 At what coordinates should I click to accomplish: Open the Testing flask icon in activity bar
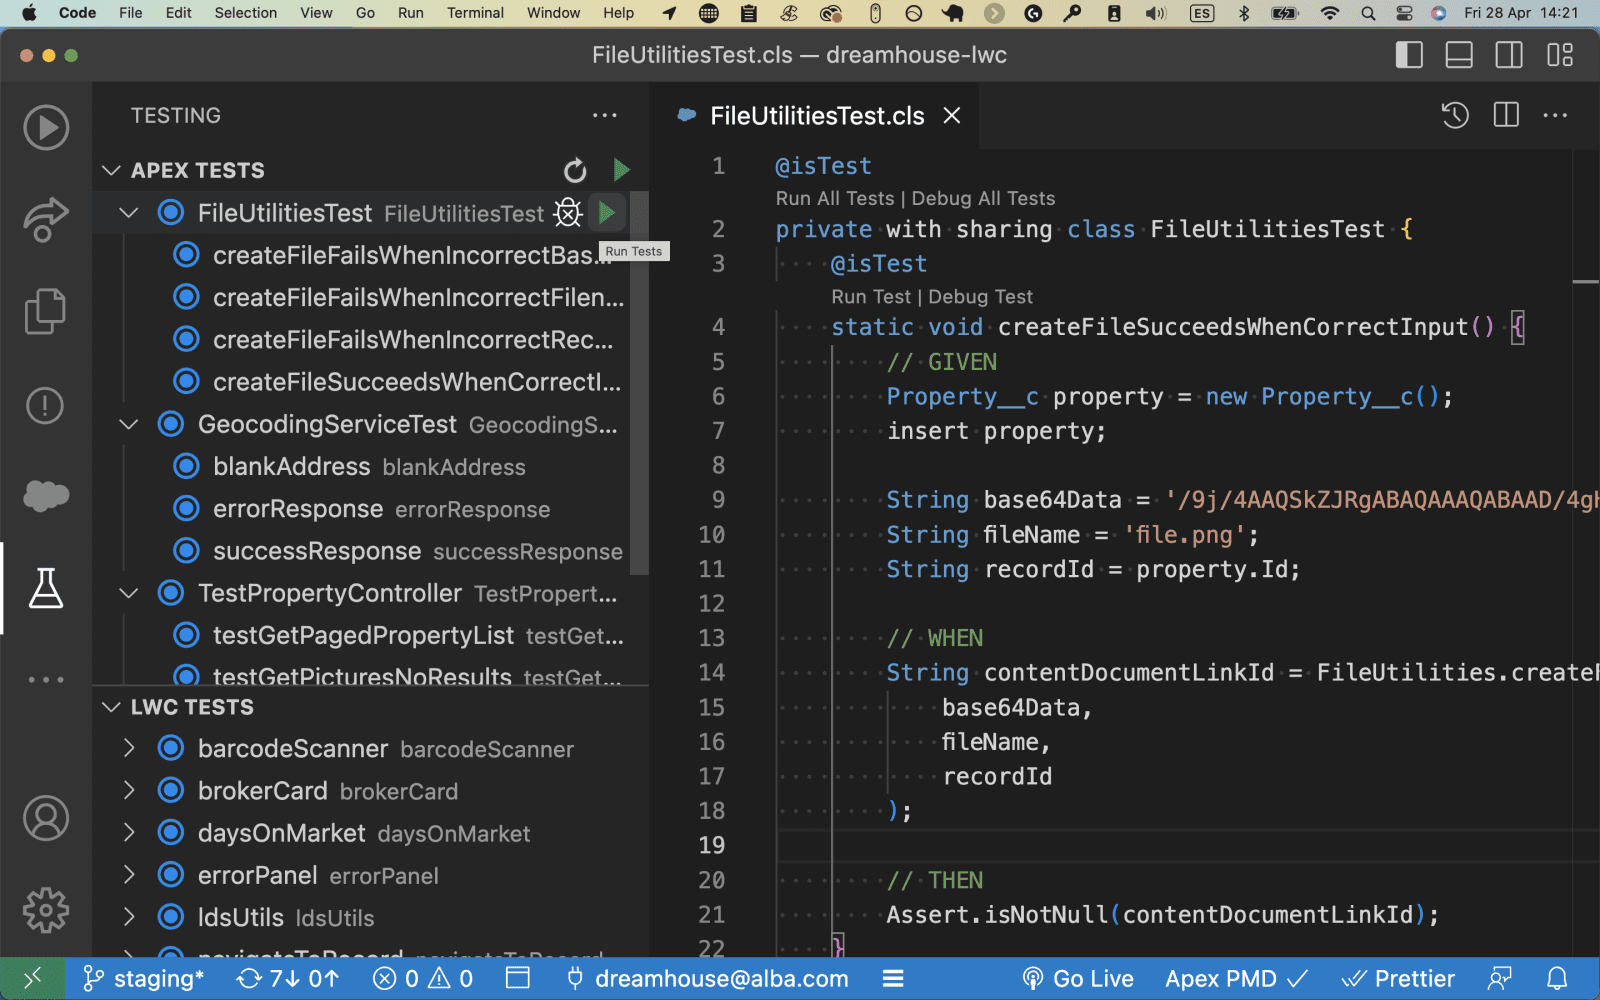(45, 589)
